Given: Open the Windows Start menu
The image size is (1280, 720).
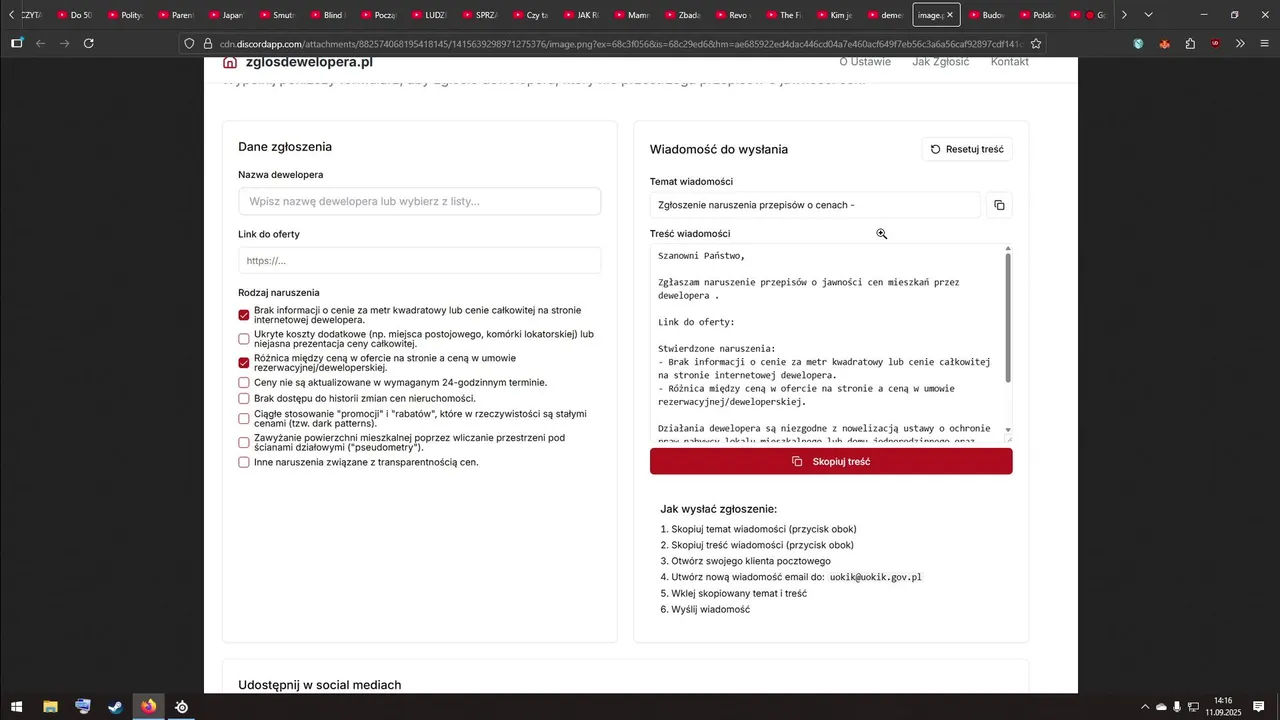Looking at the screenshot, I should click(16, 707).
